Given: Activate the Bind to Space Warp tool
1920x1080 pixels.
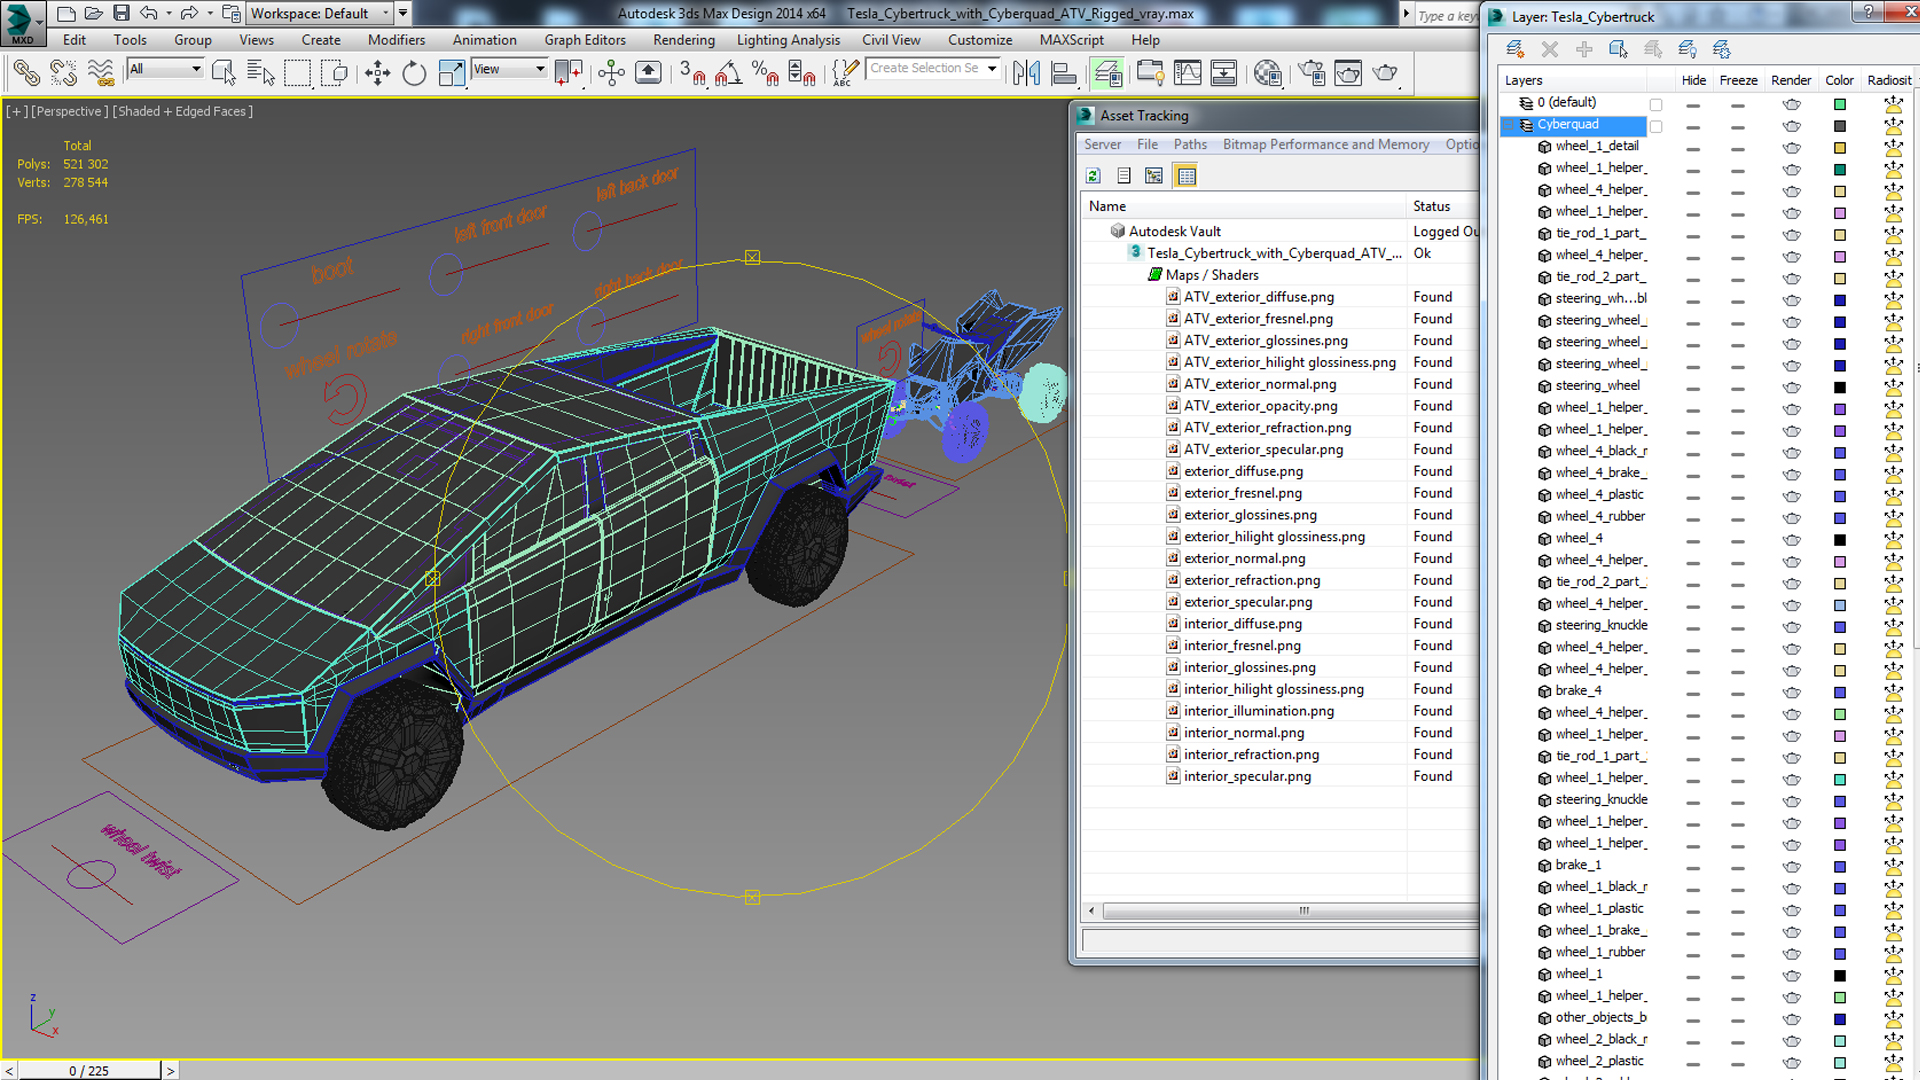Looking at the screenshot, I should 101,72.
